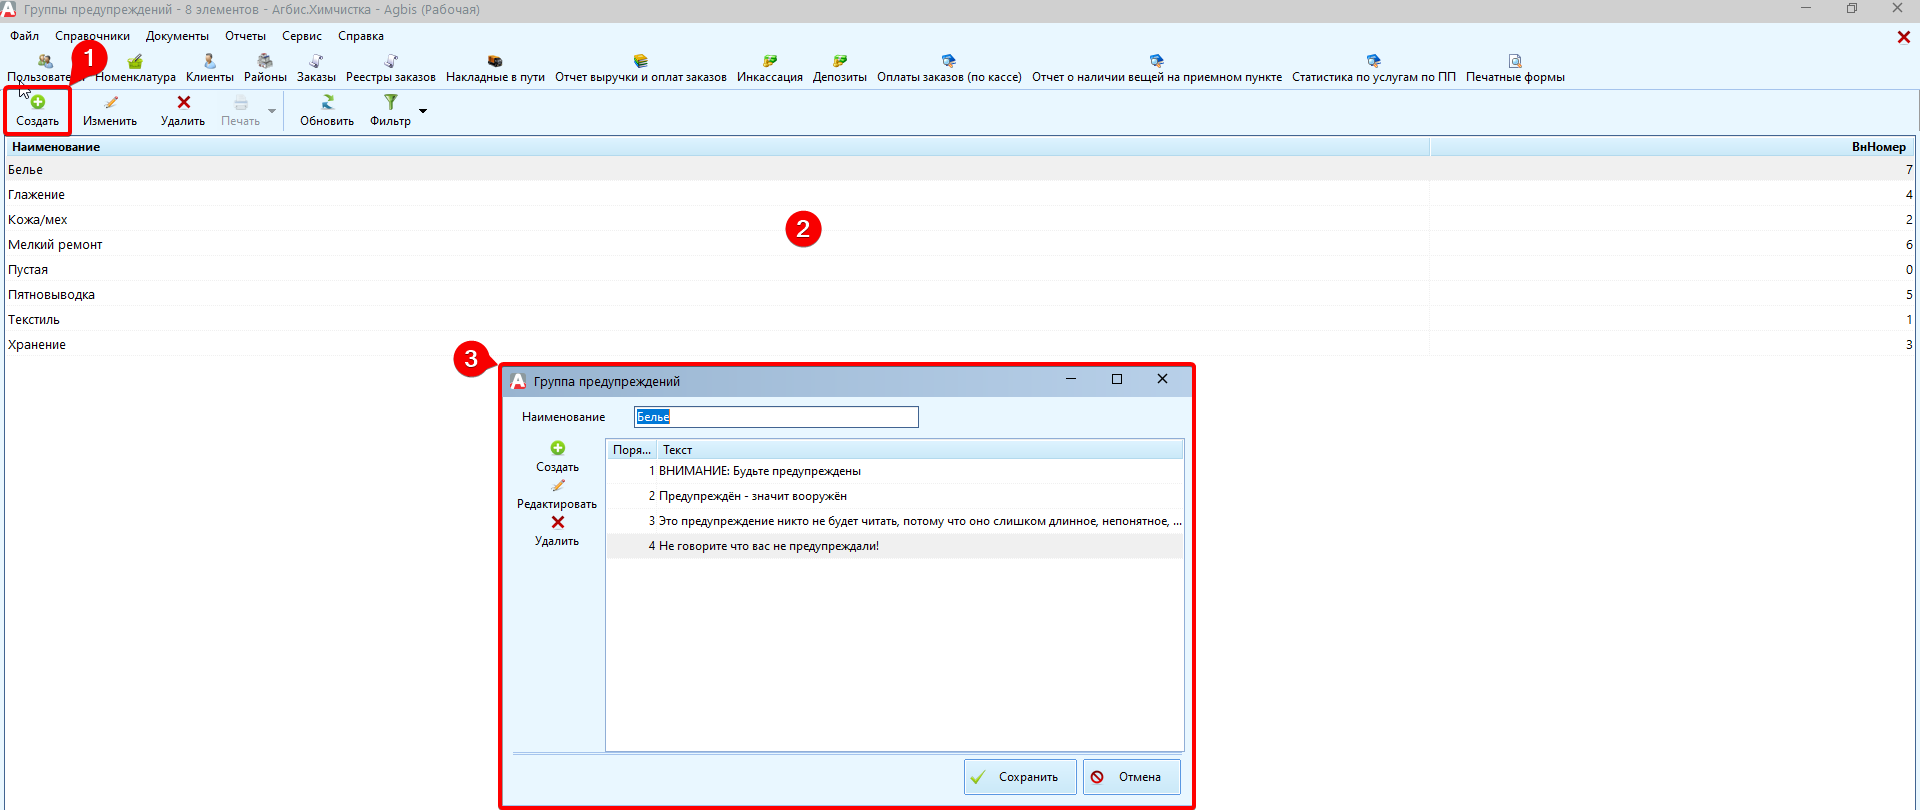
Task: Select the Хранение row
Action: tap(960, 345)
